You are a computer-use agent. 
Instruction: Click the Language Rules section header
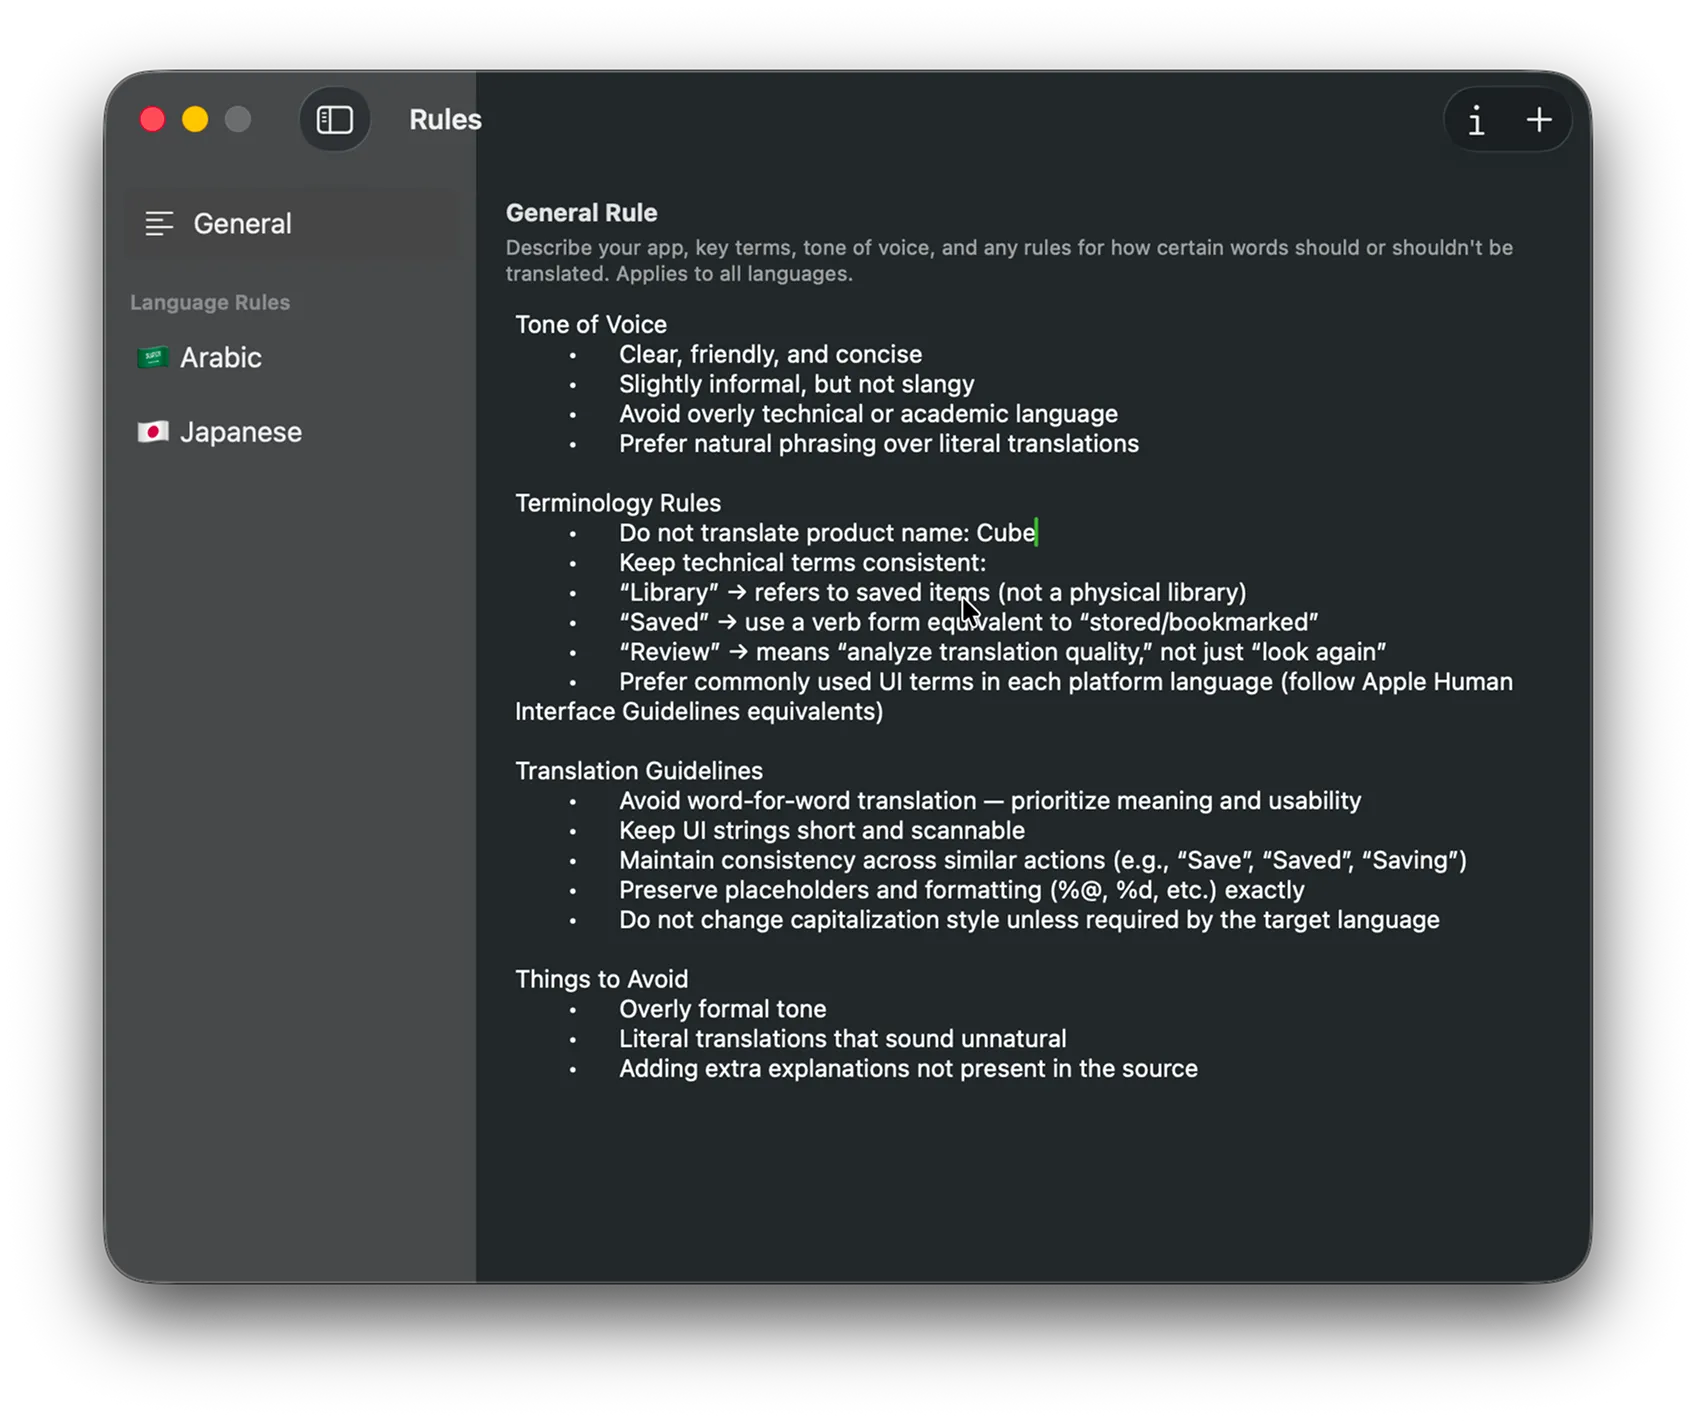pyautogui.click(x=210, y=303)
